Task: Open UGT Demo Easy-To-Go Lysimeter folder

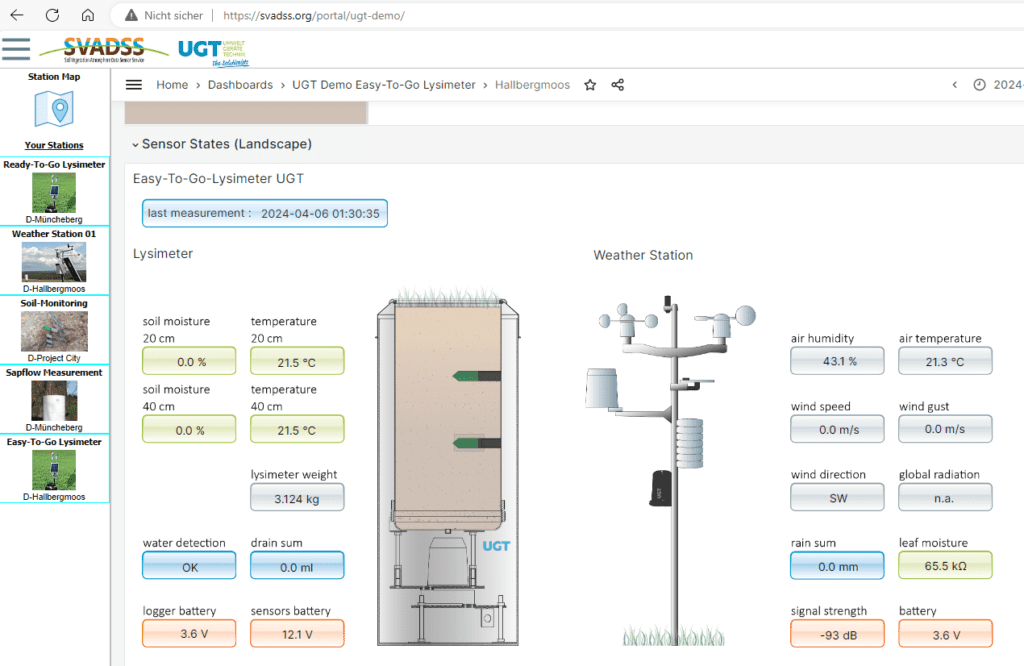Action: click(x=384, y=85)
